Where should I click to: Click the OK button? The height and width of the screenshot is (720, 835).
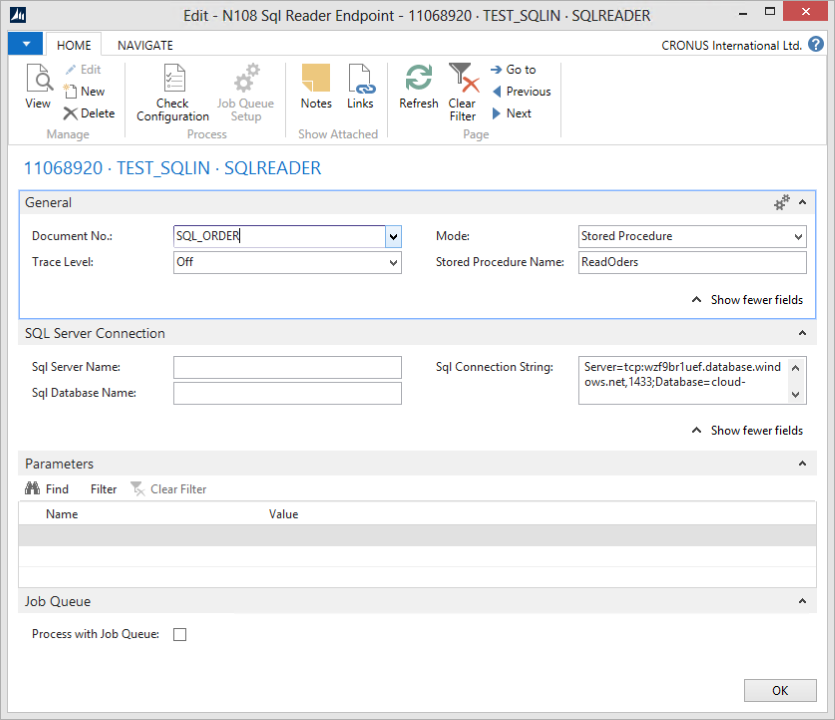[x=780, y=691]
